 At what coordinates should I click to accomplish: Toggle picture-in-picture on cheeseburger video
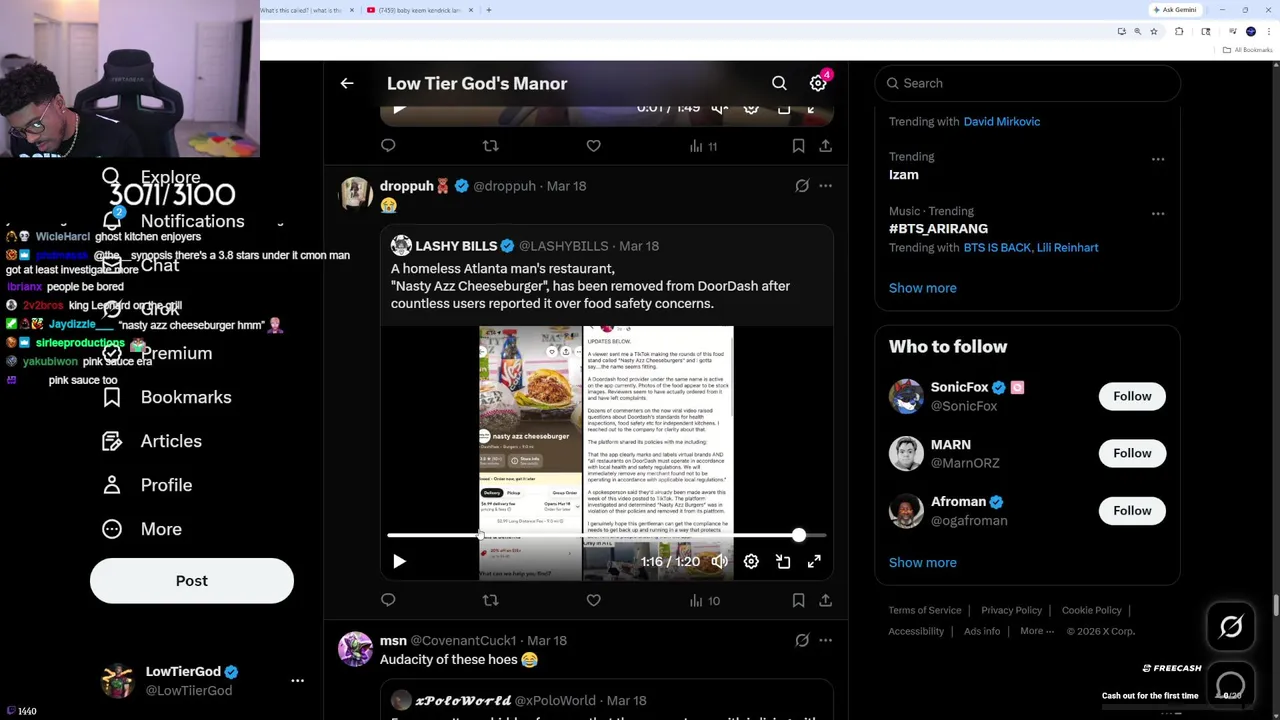[783, 562]
